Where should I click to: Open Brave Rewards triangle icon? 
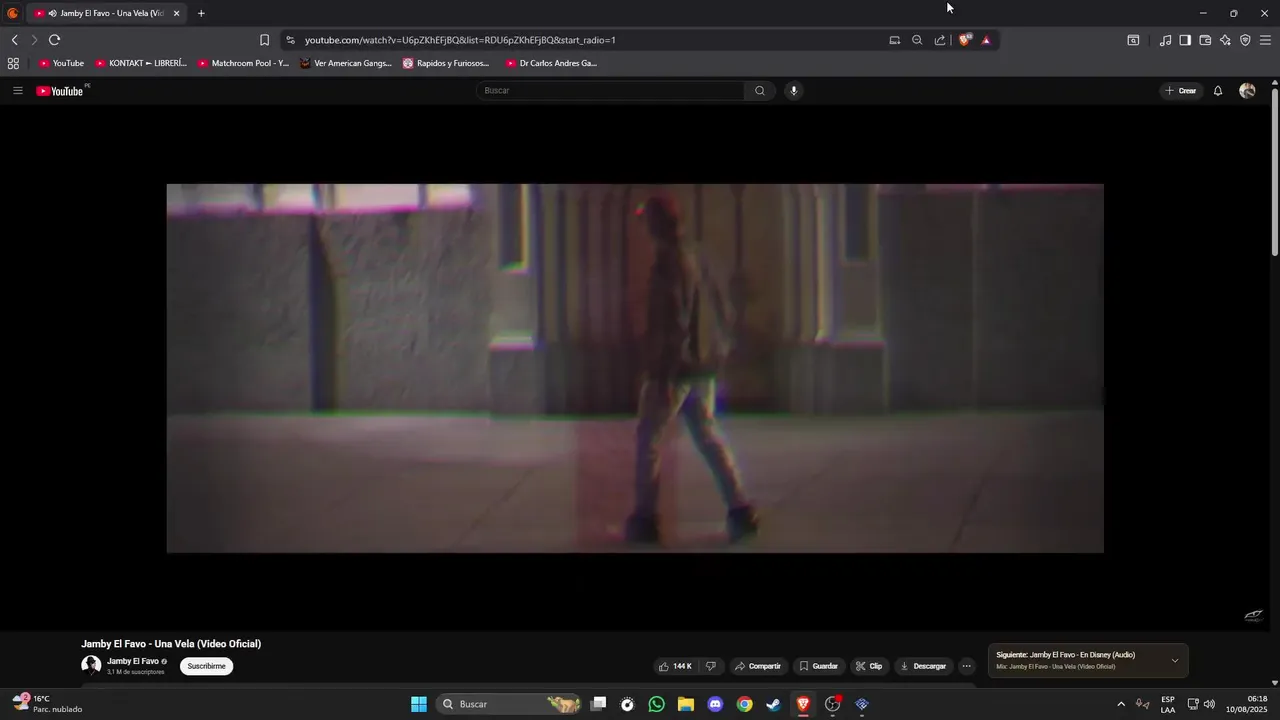[986, 40]
